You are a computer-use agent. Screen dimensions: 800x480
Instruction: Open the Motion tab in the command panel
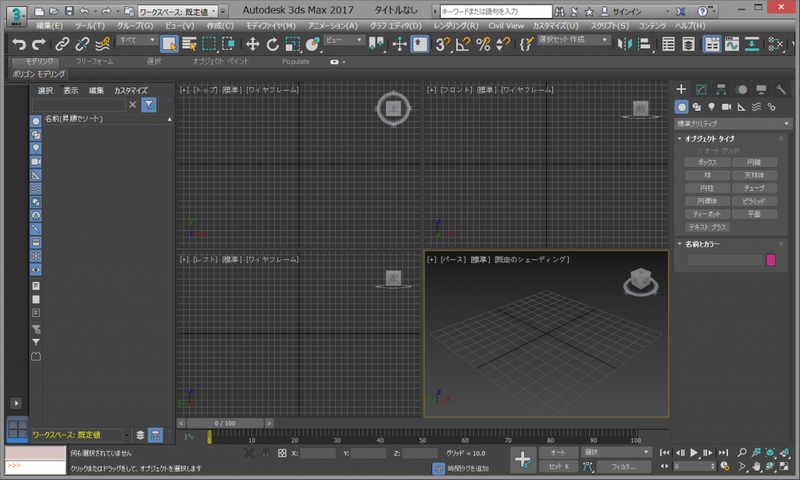(741, 89)
